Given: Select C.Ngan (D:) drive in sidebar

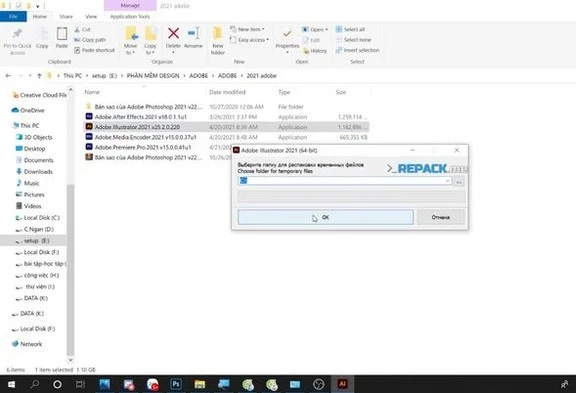Looking at the screenshot, I should (x=35, y=229).
